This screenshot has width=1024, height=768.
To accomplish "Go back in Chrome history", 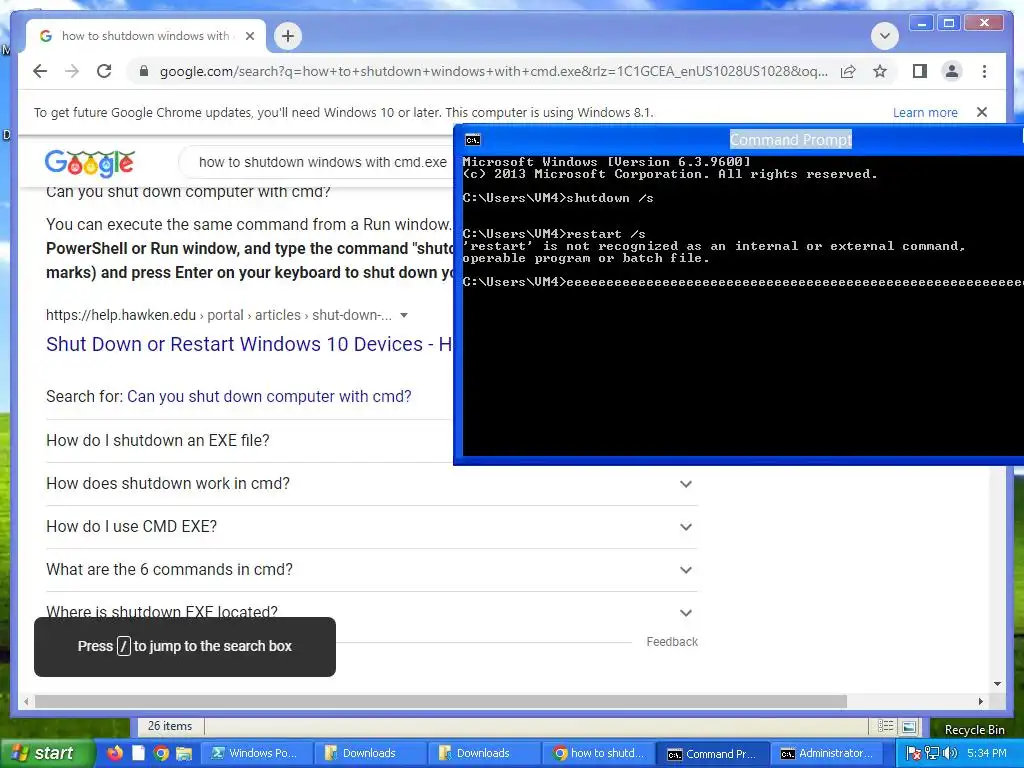I will [40, 71].
